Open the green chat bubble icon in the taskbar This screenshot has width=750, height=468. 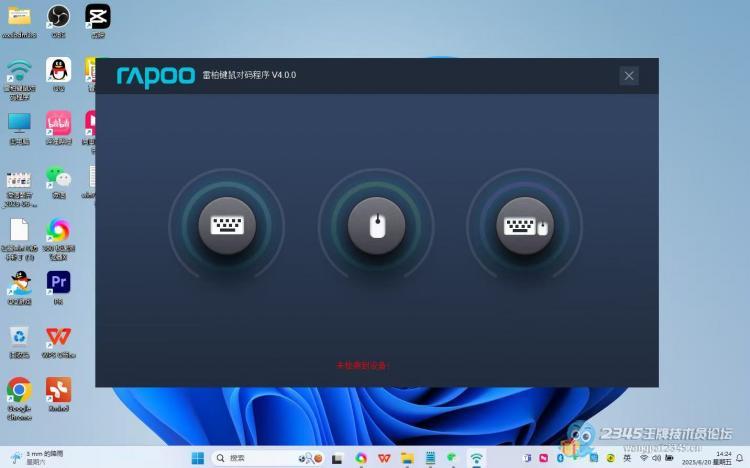click(452, 458)
